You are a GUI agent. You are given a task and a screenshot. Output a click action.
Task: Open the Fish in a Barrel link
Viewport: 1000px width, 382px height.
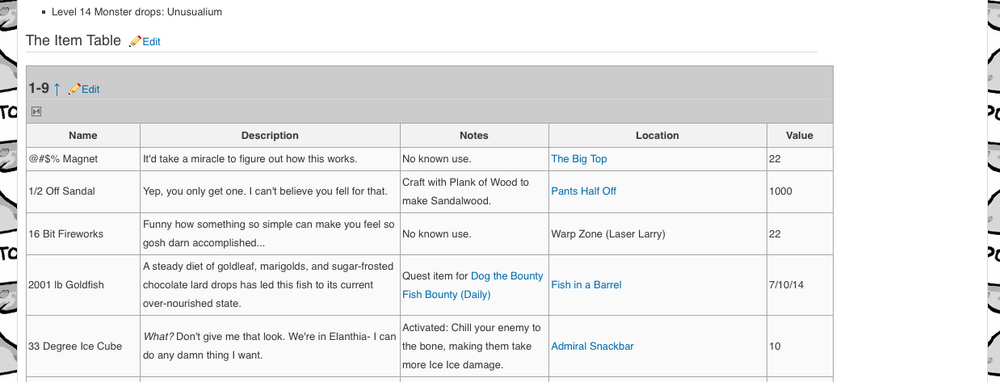pyautogui.click(x=586, y=285)
